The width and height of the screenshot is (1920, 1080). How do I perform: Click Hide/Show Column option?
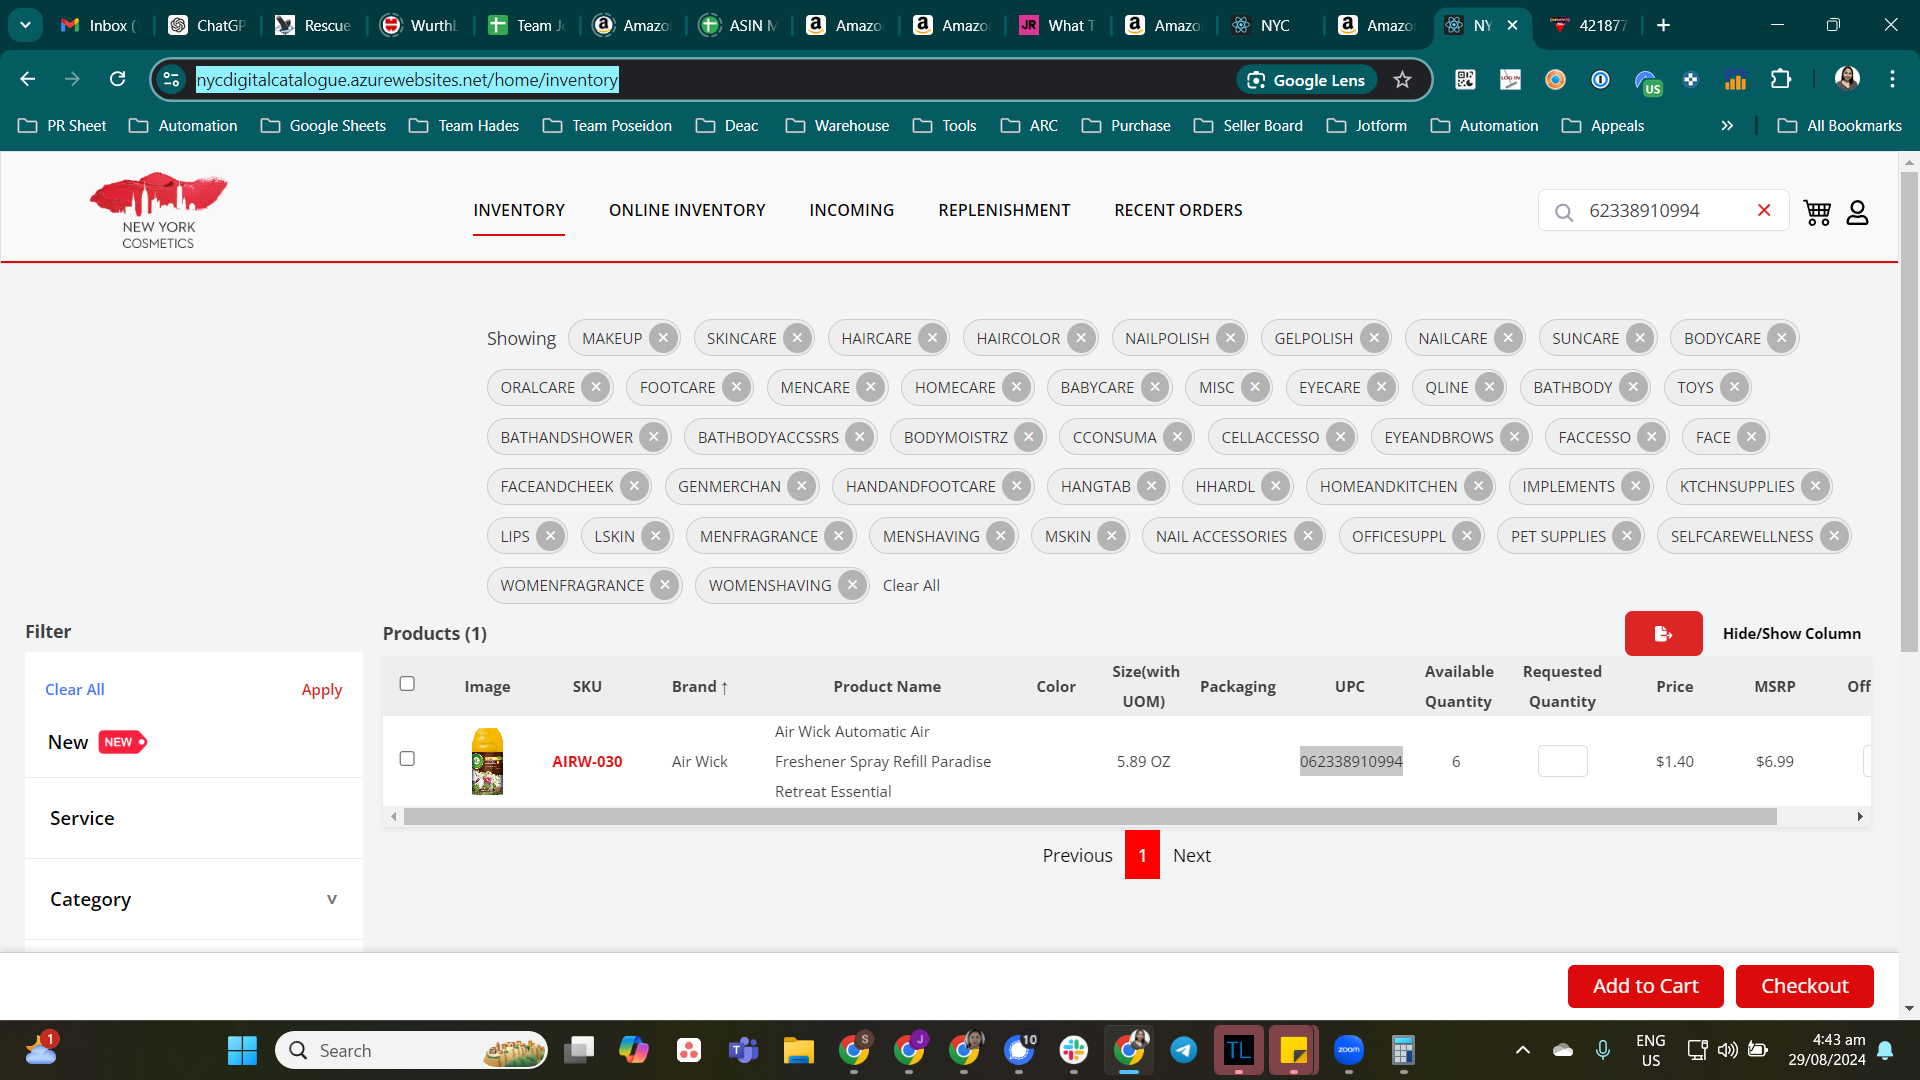1792,634
